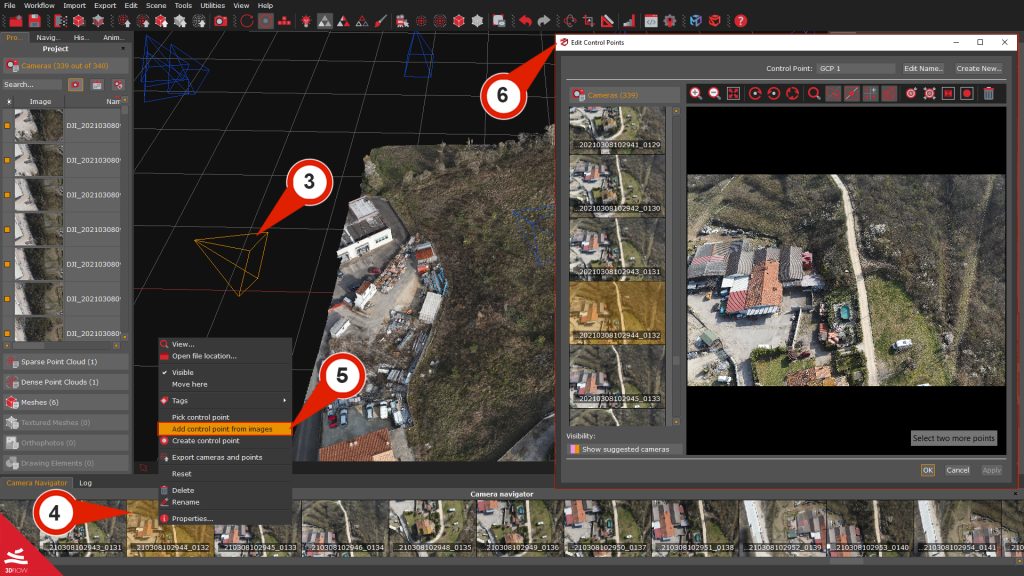1024x576 pixels.
Task: Click the triangle ruler measurement icon
Action: click(607, 21)
